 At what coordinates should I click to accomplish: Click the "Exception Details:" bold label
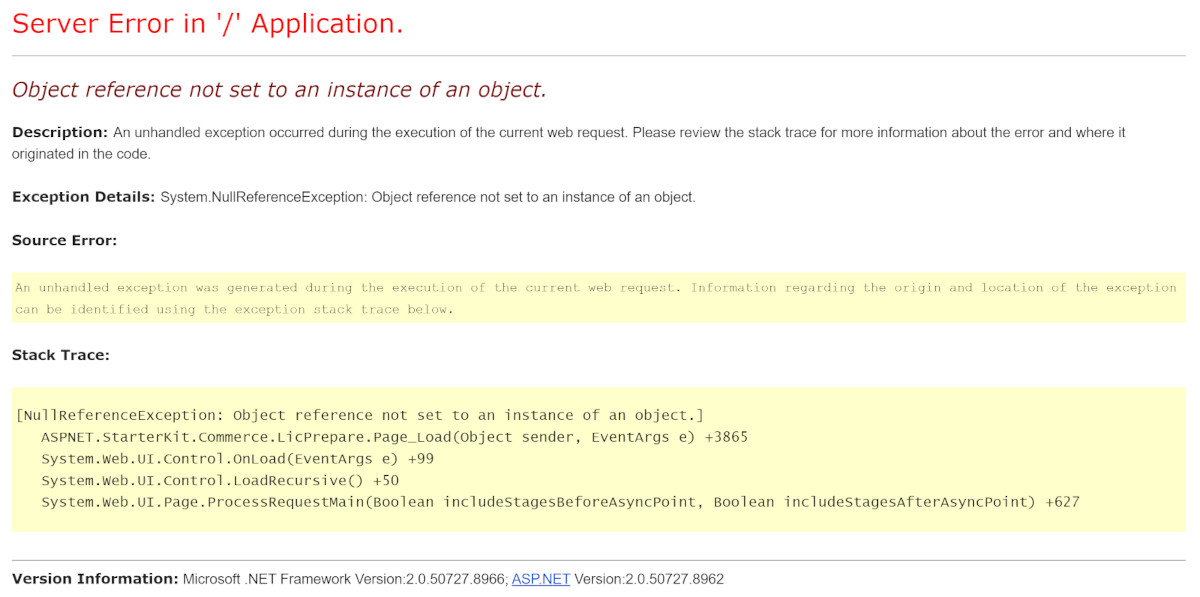click(x=83, y=197)
